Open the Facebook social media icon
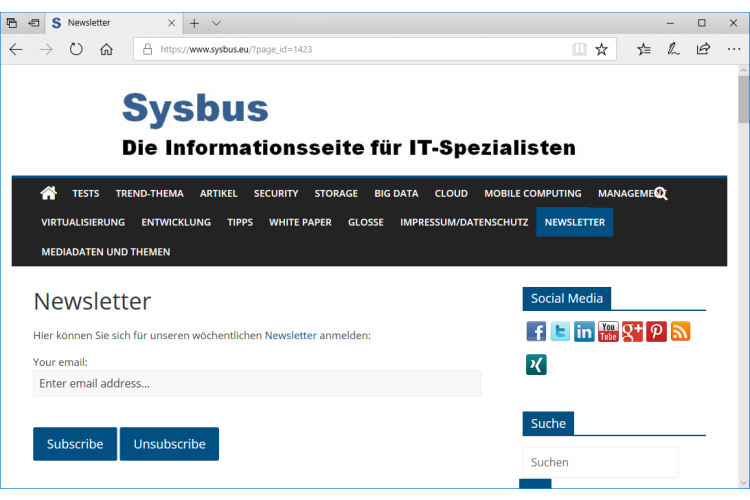 click(x=536, y=332)
